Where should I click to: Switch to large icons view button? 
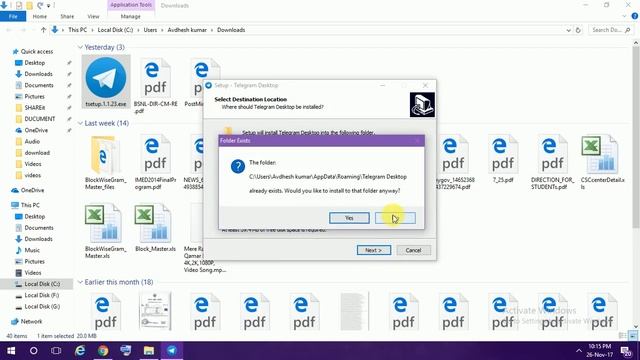633,336
